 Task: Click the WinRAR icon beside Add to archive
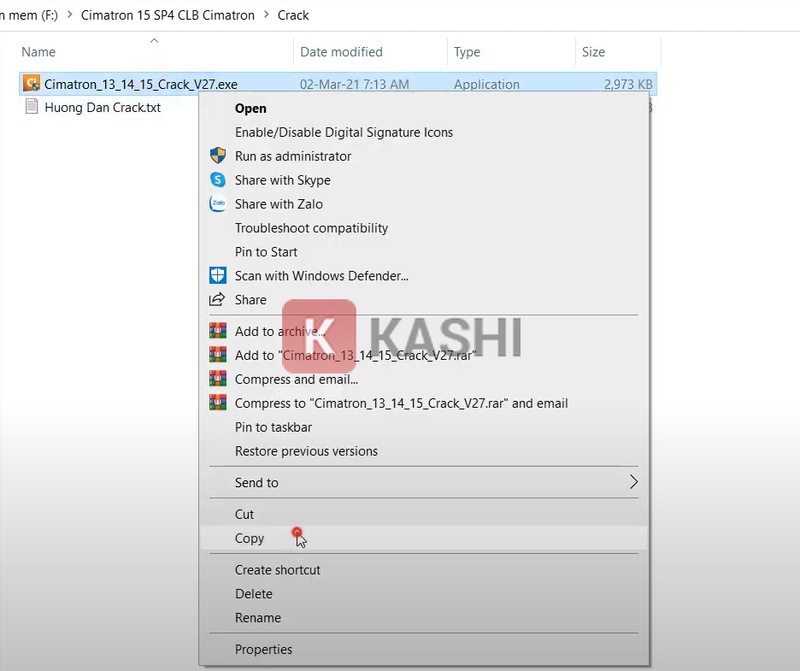[218, 331]
